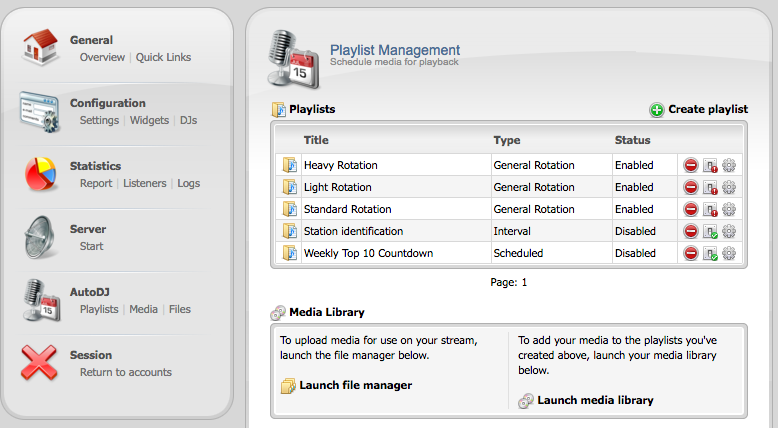778x428 pixels.
Task: Click the Server satellite dish icon
Action: [x=40, y=237]
